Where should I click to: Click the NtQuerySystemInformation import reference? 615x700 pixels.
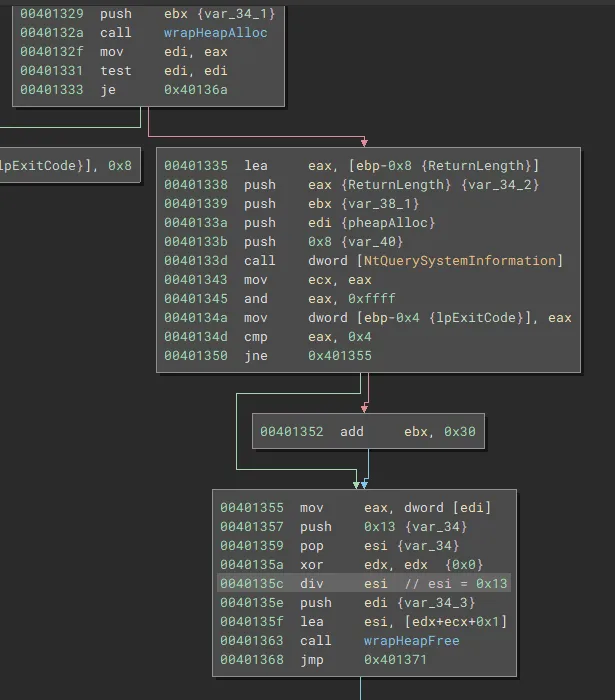pos(460,260)
